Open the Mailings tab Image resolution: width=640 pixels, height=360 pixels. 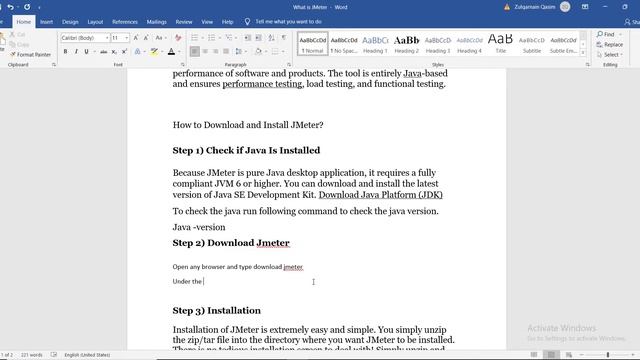click(157, 22)
